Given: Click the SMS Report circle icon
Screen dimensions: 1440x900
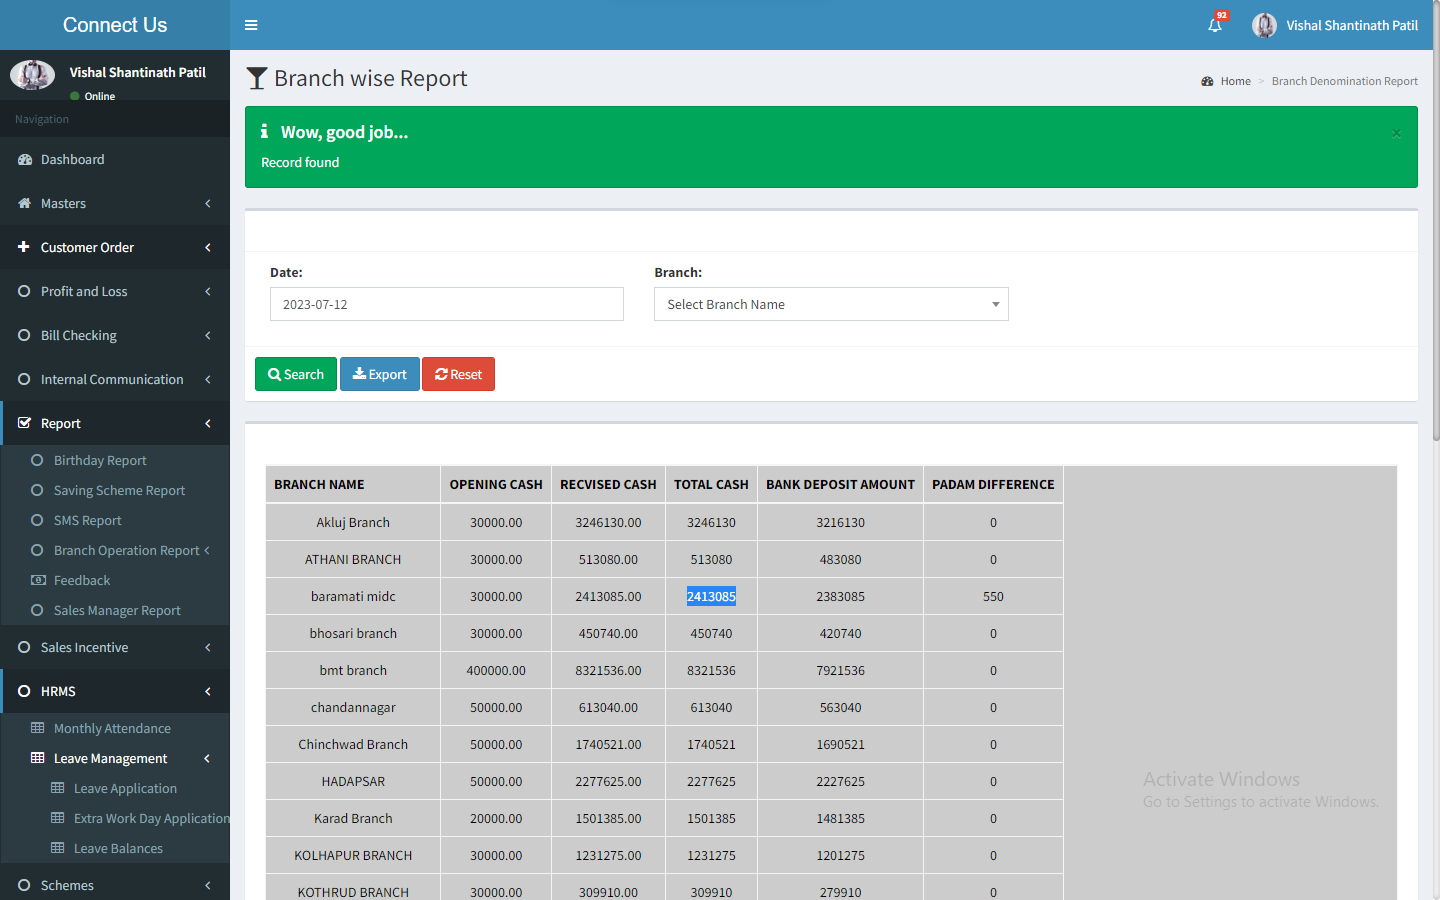Looking at the screenshot, I should pyautogui.click(x=37, y=520).
